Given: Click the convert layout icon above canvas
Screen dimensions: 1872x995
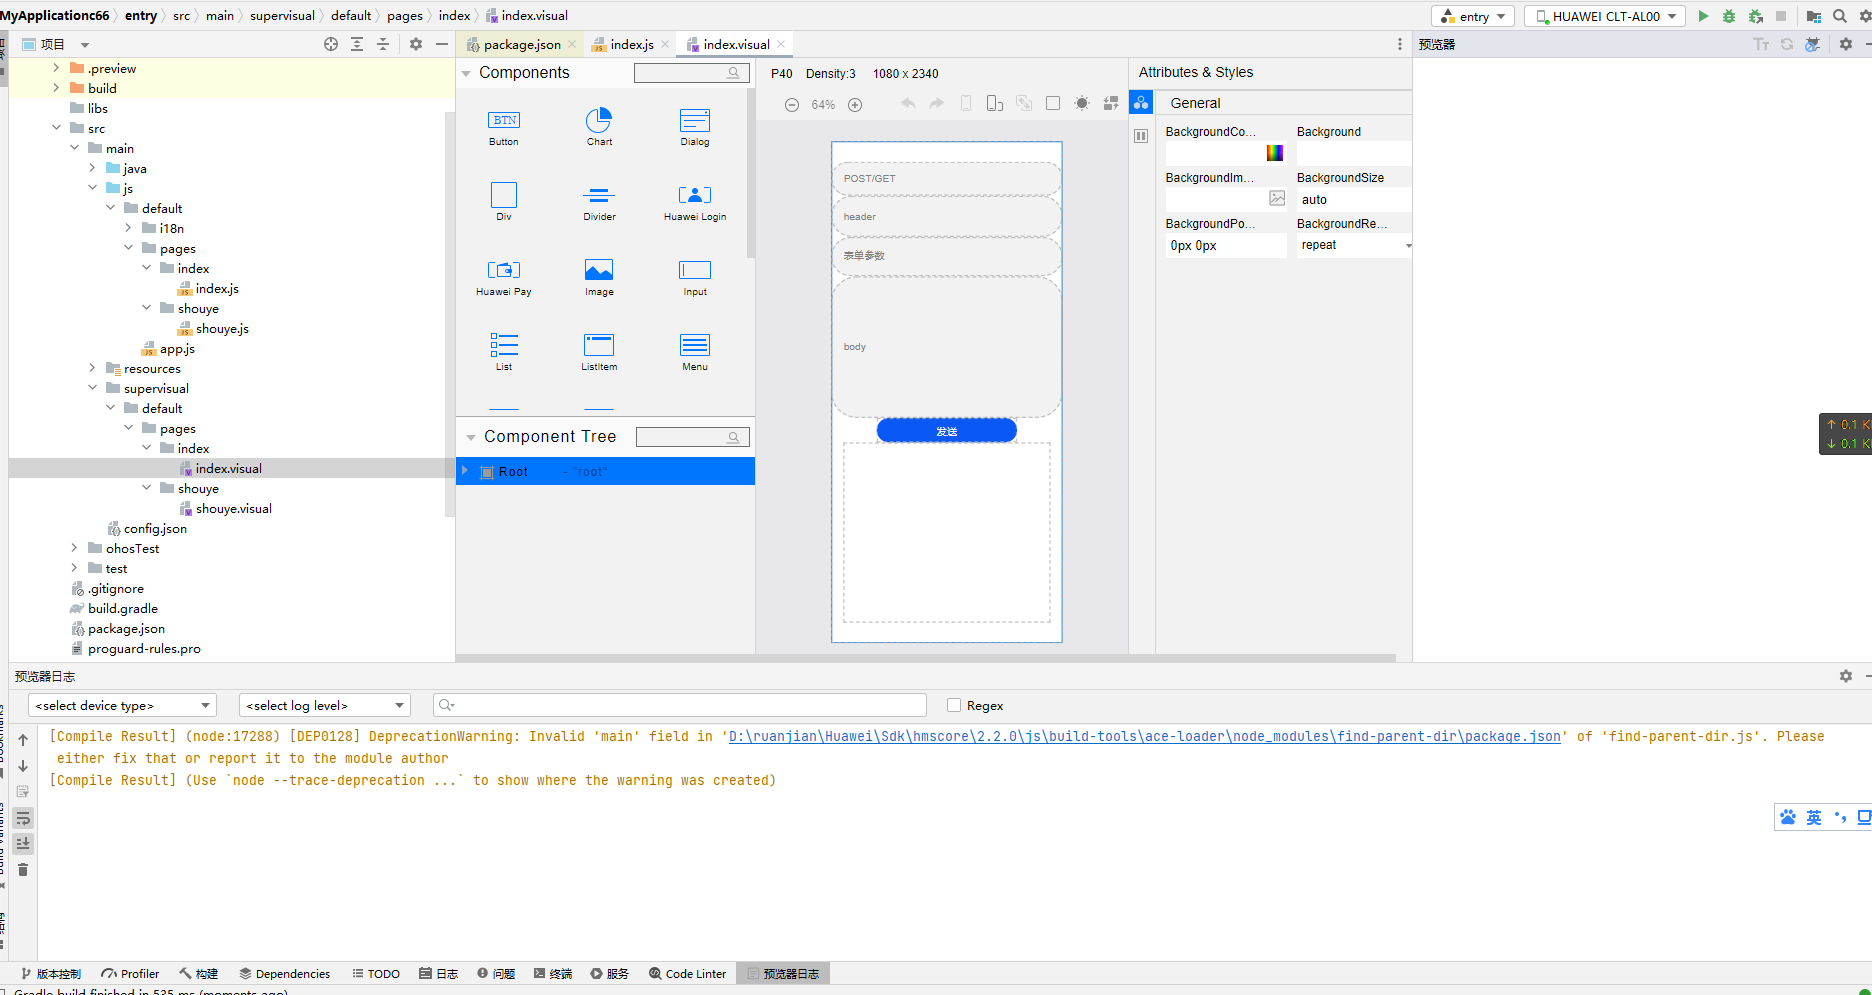Looking at the screenshot, I should (1111, 104).
